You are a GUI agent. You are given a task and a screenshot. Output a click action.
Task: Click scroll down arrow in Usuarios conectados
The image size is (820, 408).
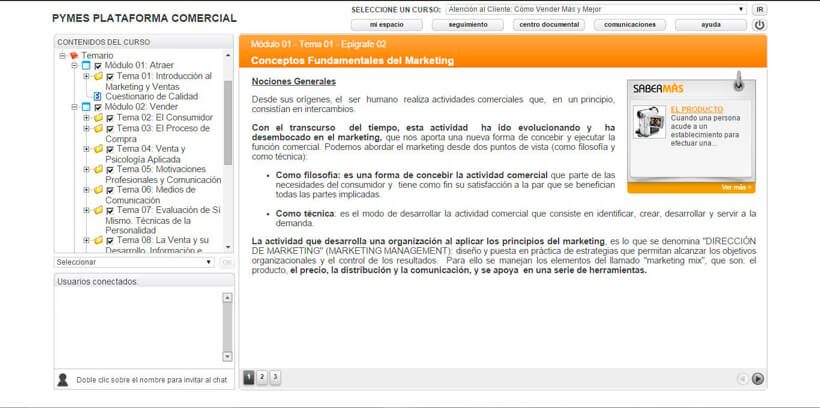[227, 356]
